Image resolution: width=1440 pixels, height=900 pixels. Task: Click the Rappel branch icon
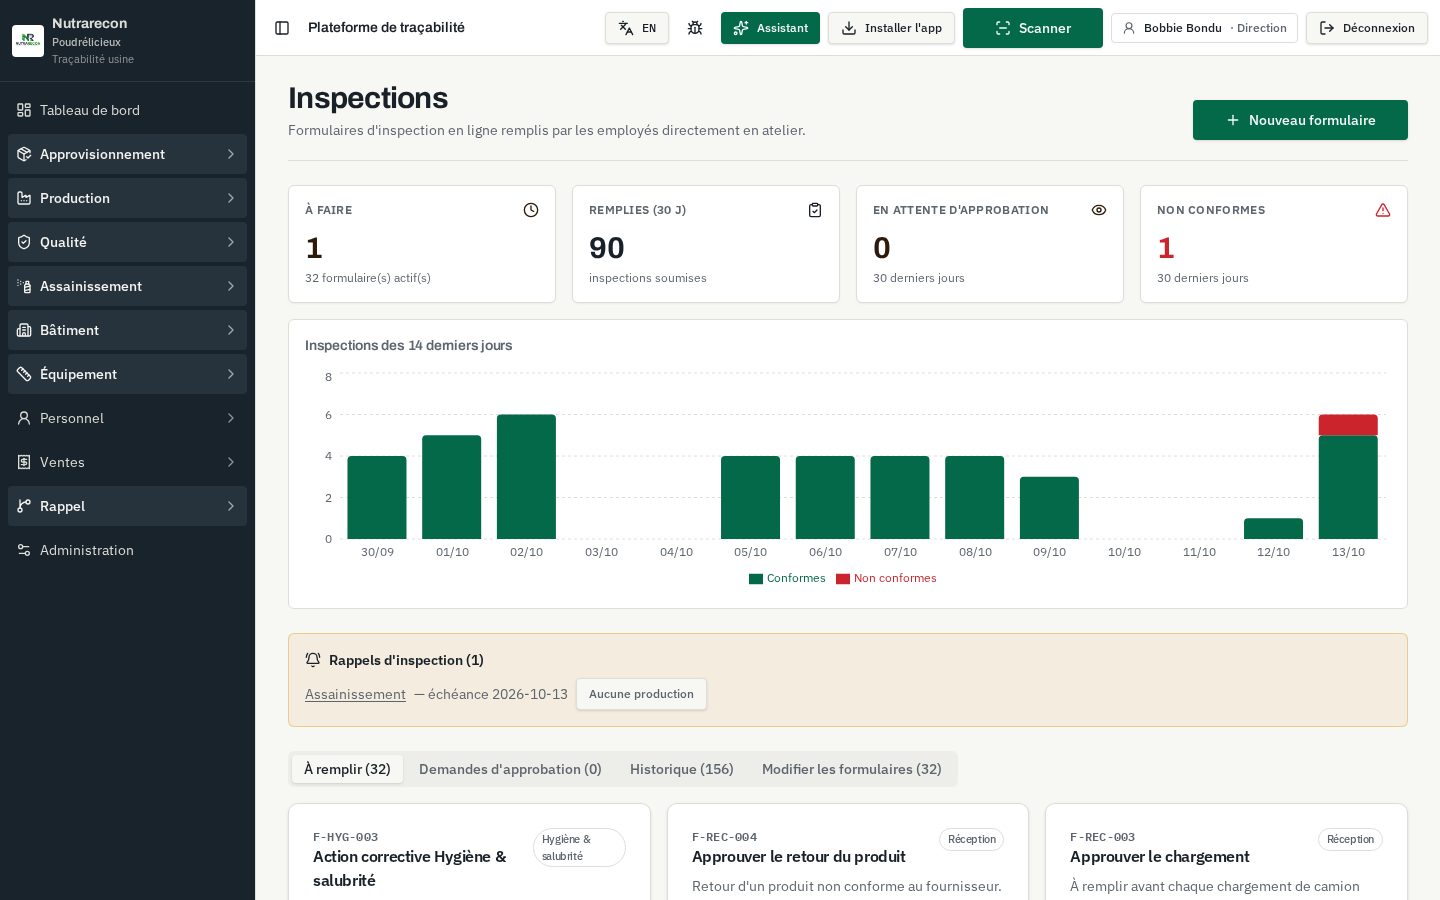click(24, 506)
